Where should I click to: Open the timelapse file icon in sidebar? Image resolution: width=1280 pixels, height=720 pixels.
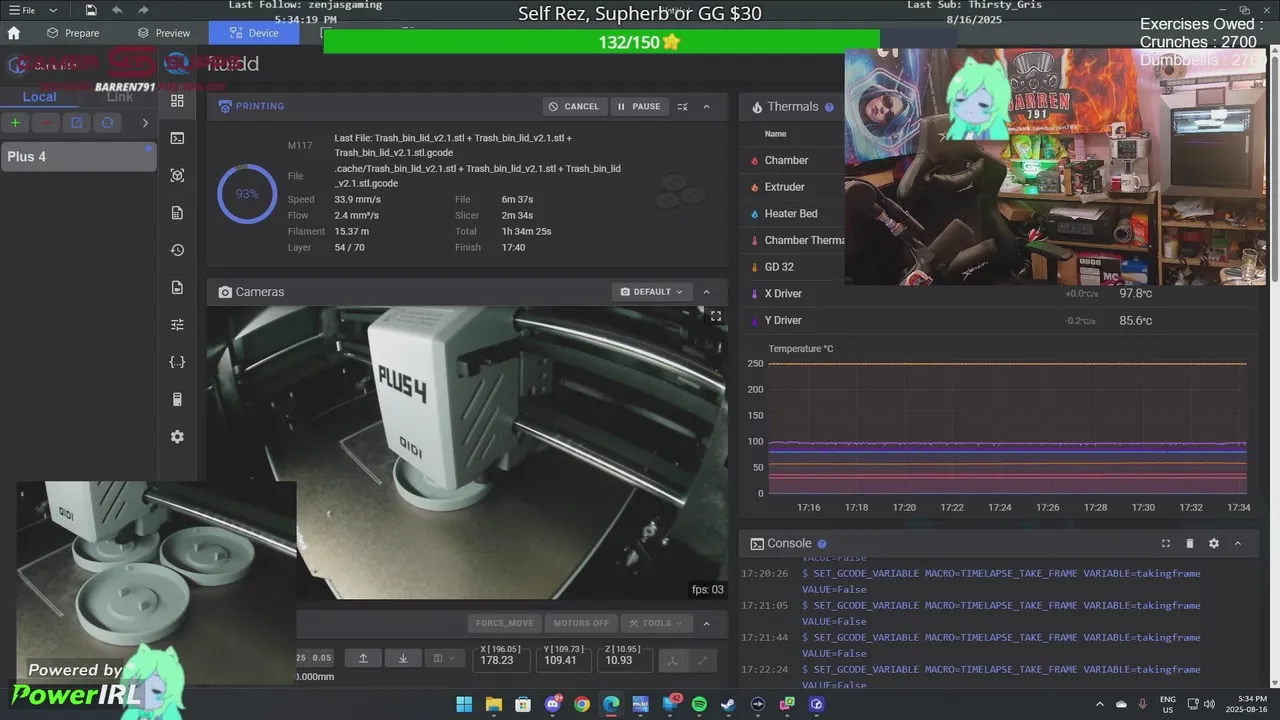click(177, 288)
